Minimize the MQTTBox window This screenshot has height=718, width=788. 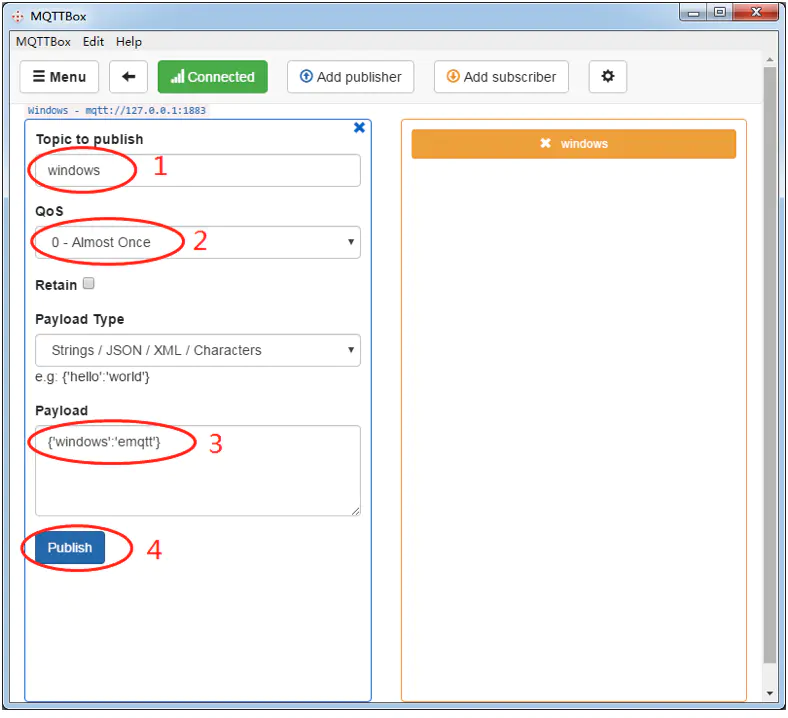pyautogui.click(x=694, y=12)
